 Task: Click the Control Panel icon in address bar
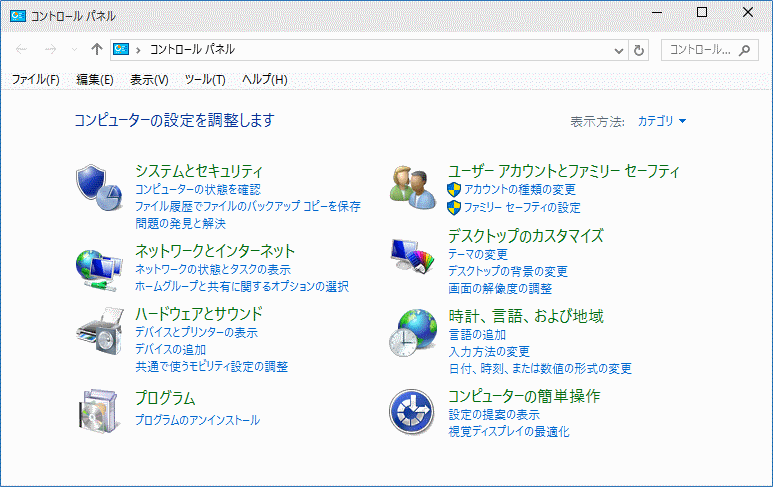[121, 49]
